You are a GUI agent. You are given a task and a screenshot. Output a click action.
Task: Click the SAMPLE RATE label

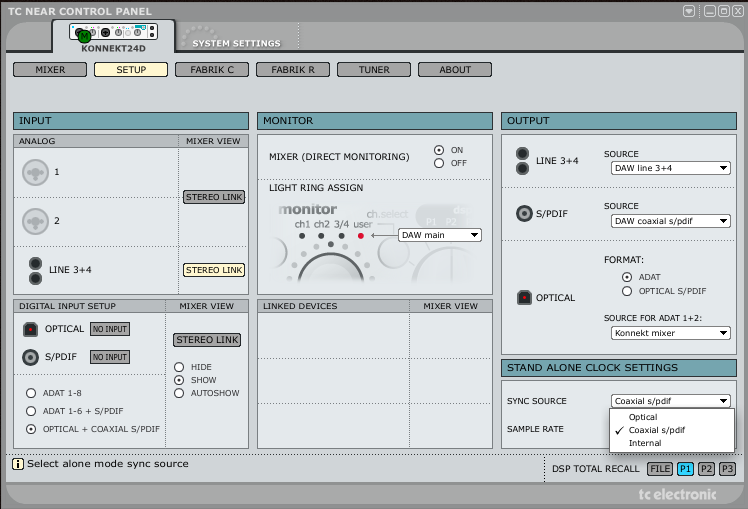[535, 429]
